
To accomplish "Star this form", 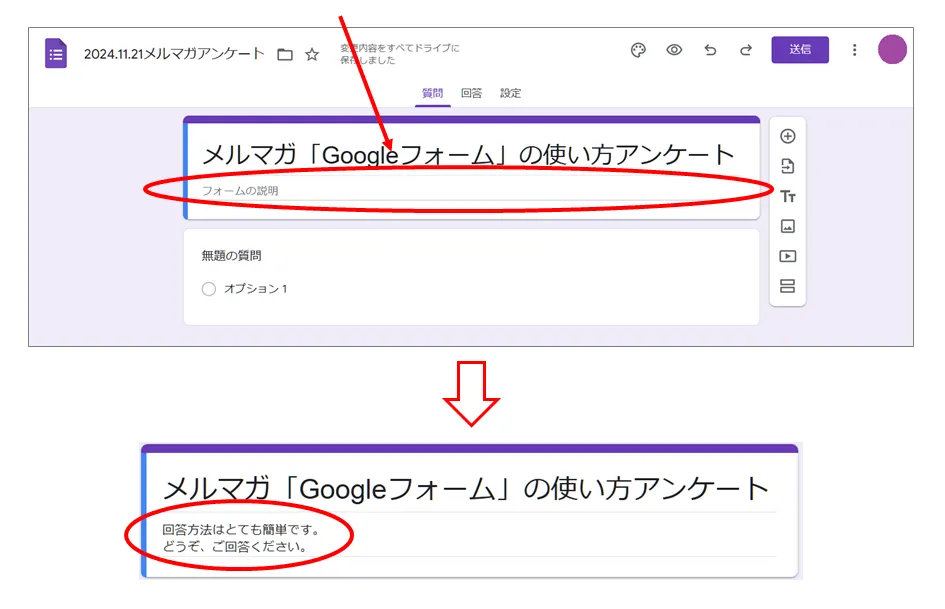I will click(x=312, y=54).
